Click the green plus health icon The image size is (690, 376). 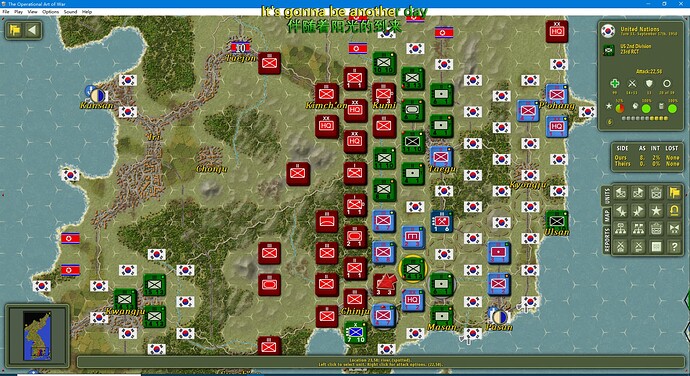(x=615, y=83)
